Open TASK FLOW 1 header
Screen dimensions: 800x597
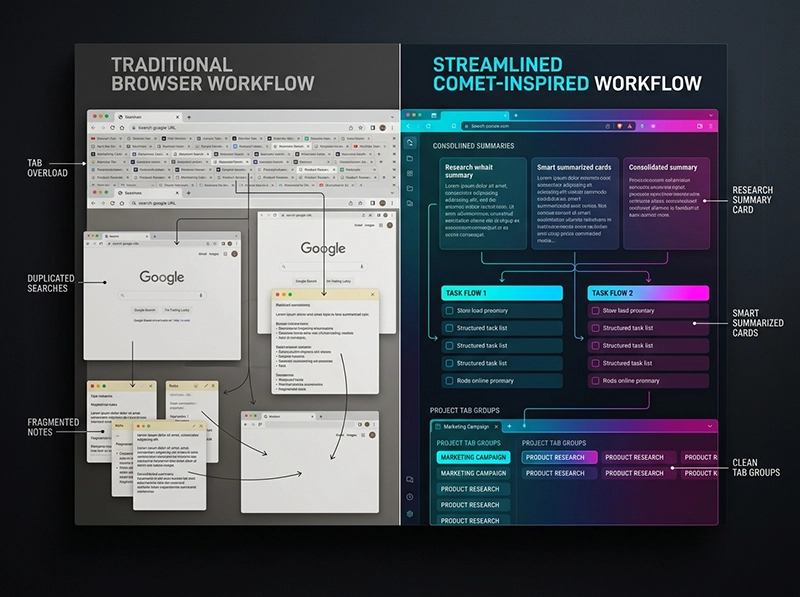tap(502, 293)
